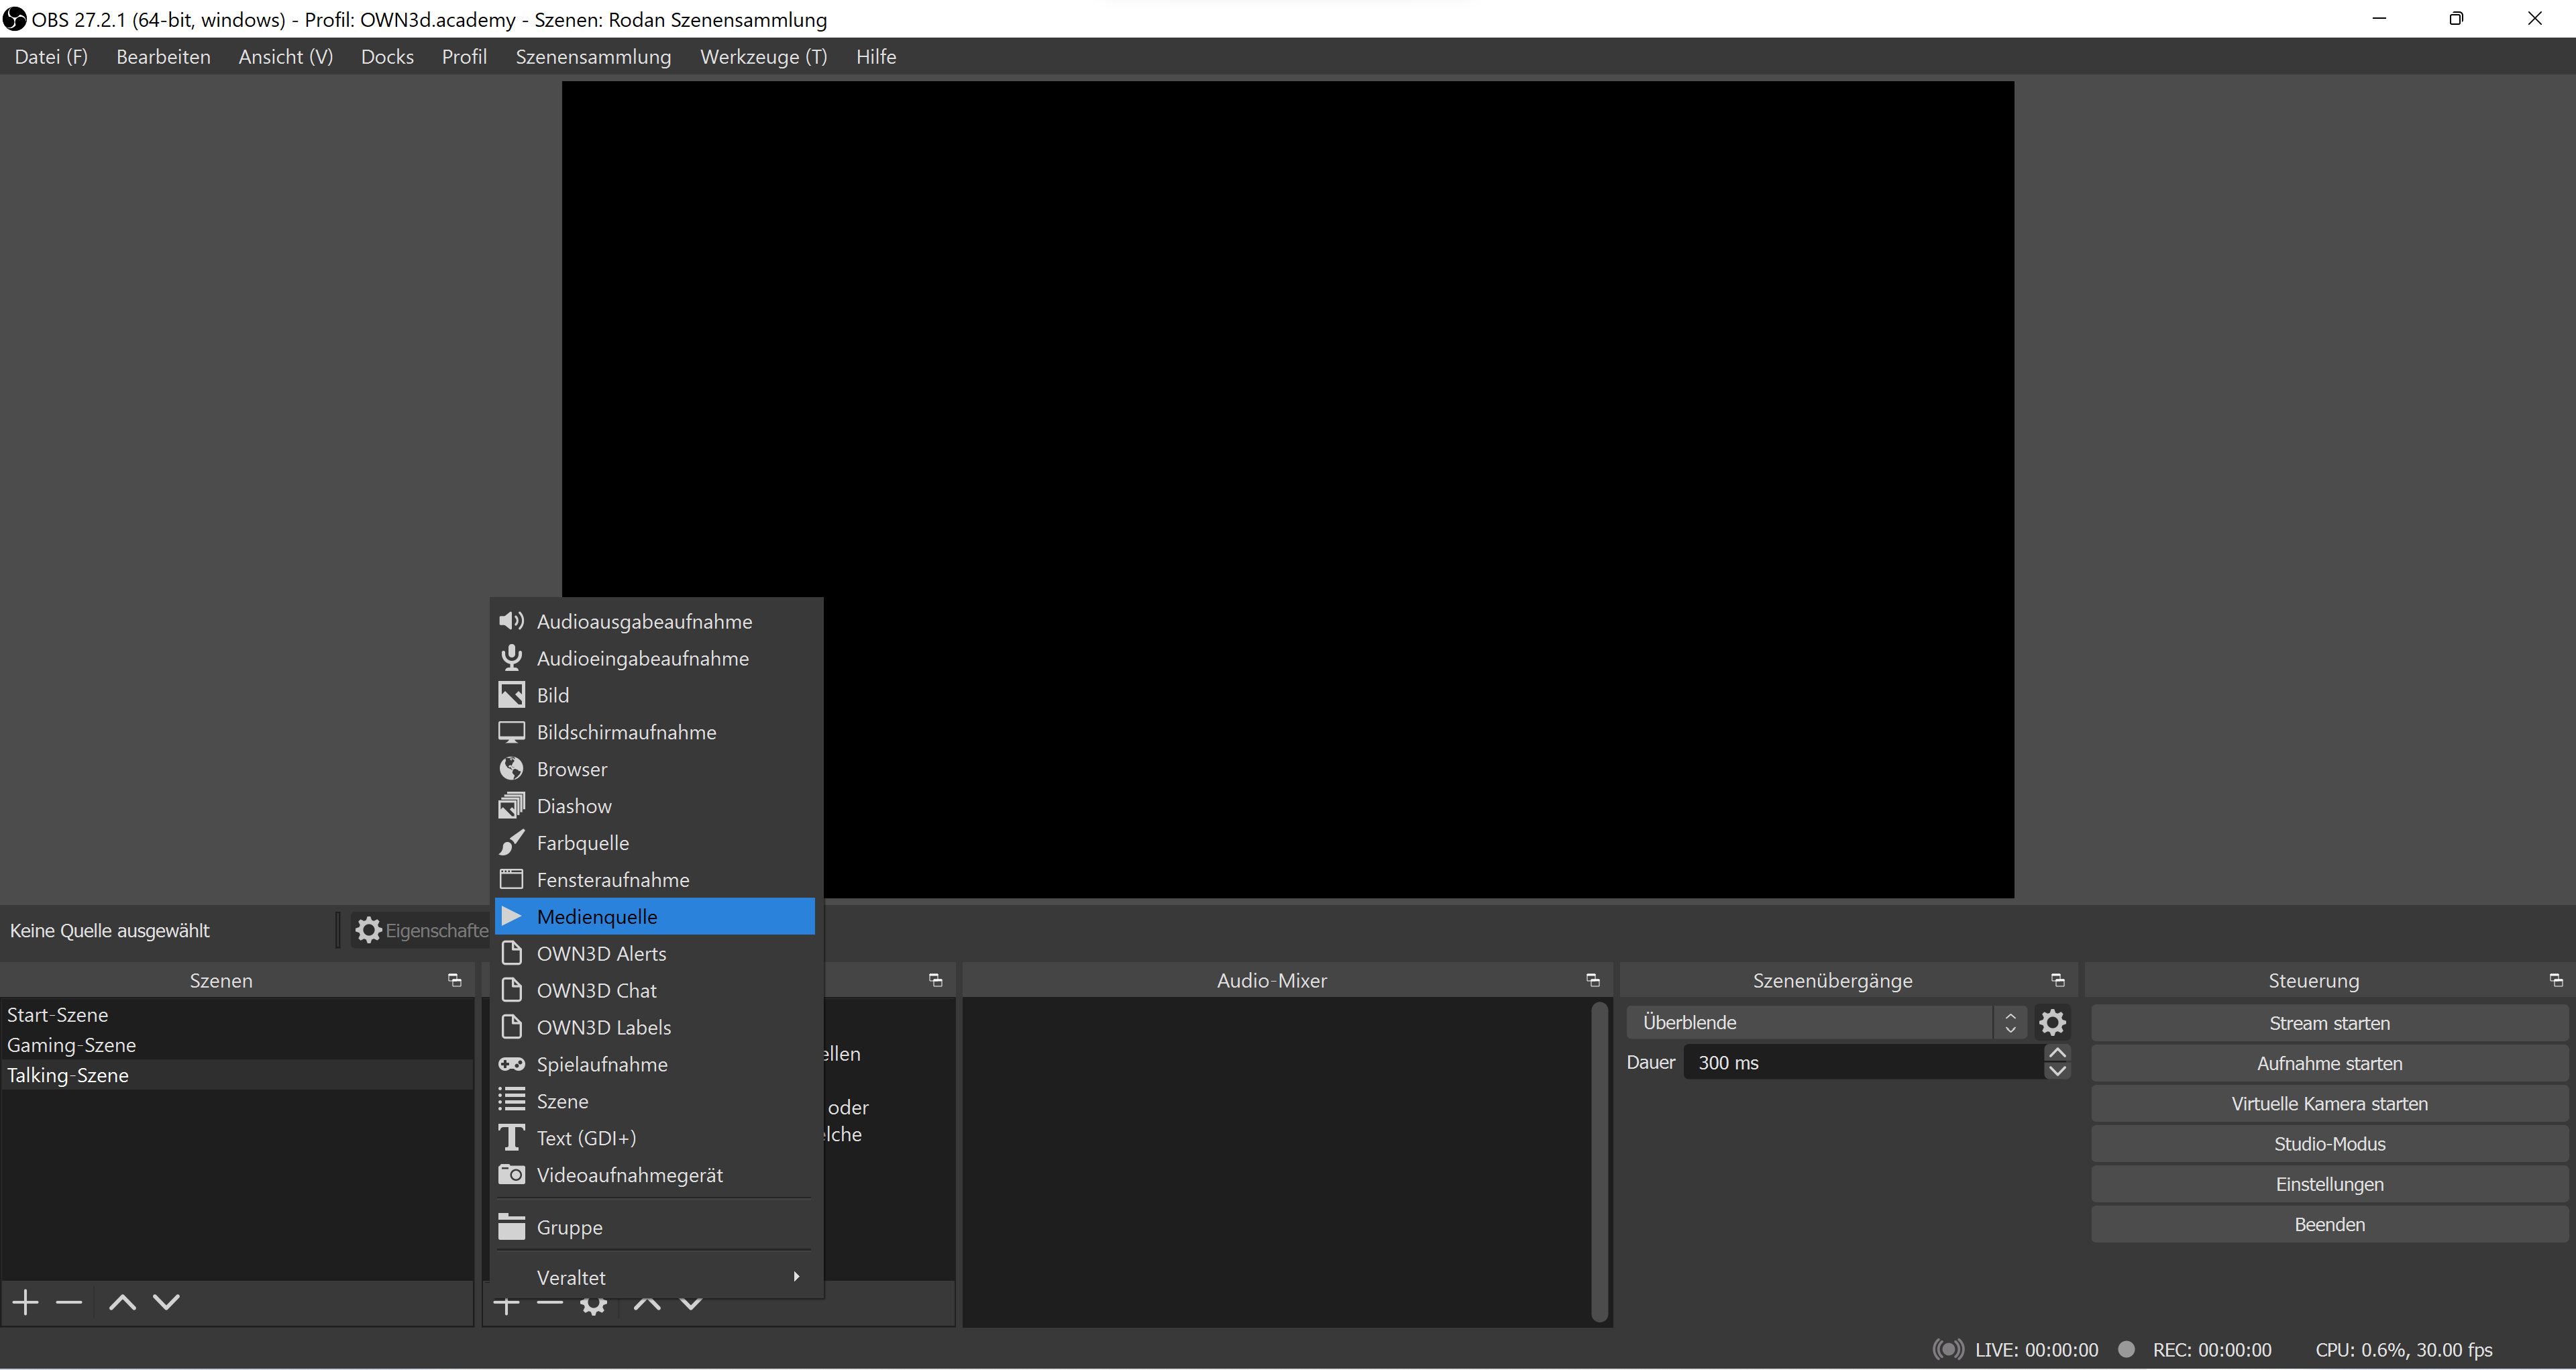Move Talking-Szene up with the arrow icon
The image size is (2576, 1370).
tap(121, 1302)
